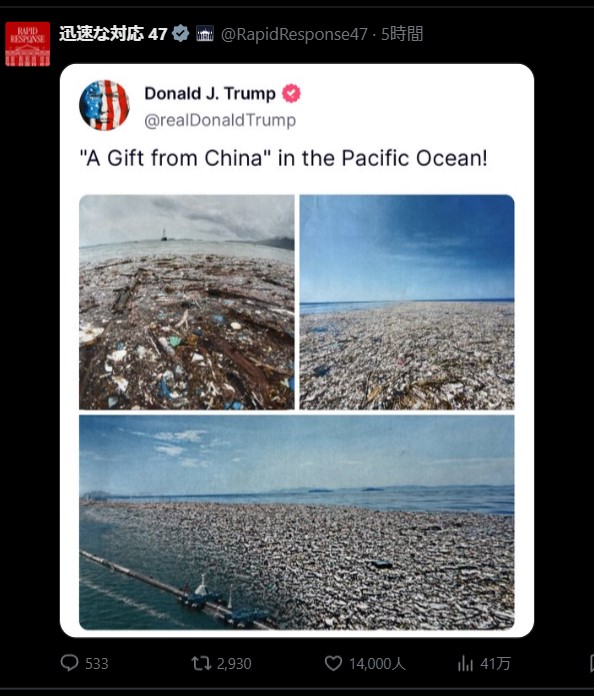Open the Rapid Response 47 profile avatar
Image resolution: width=594 pixels, height=696 pixels.
(28, 44)
